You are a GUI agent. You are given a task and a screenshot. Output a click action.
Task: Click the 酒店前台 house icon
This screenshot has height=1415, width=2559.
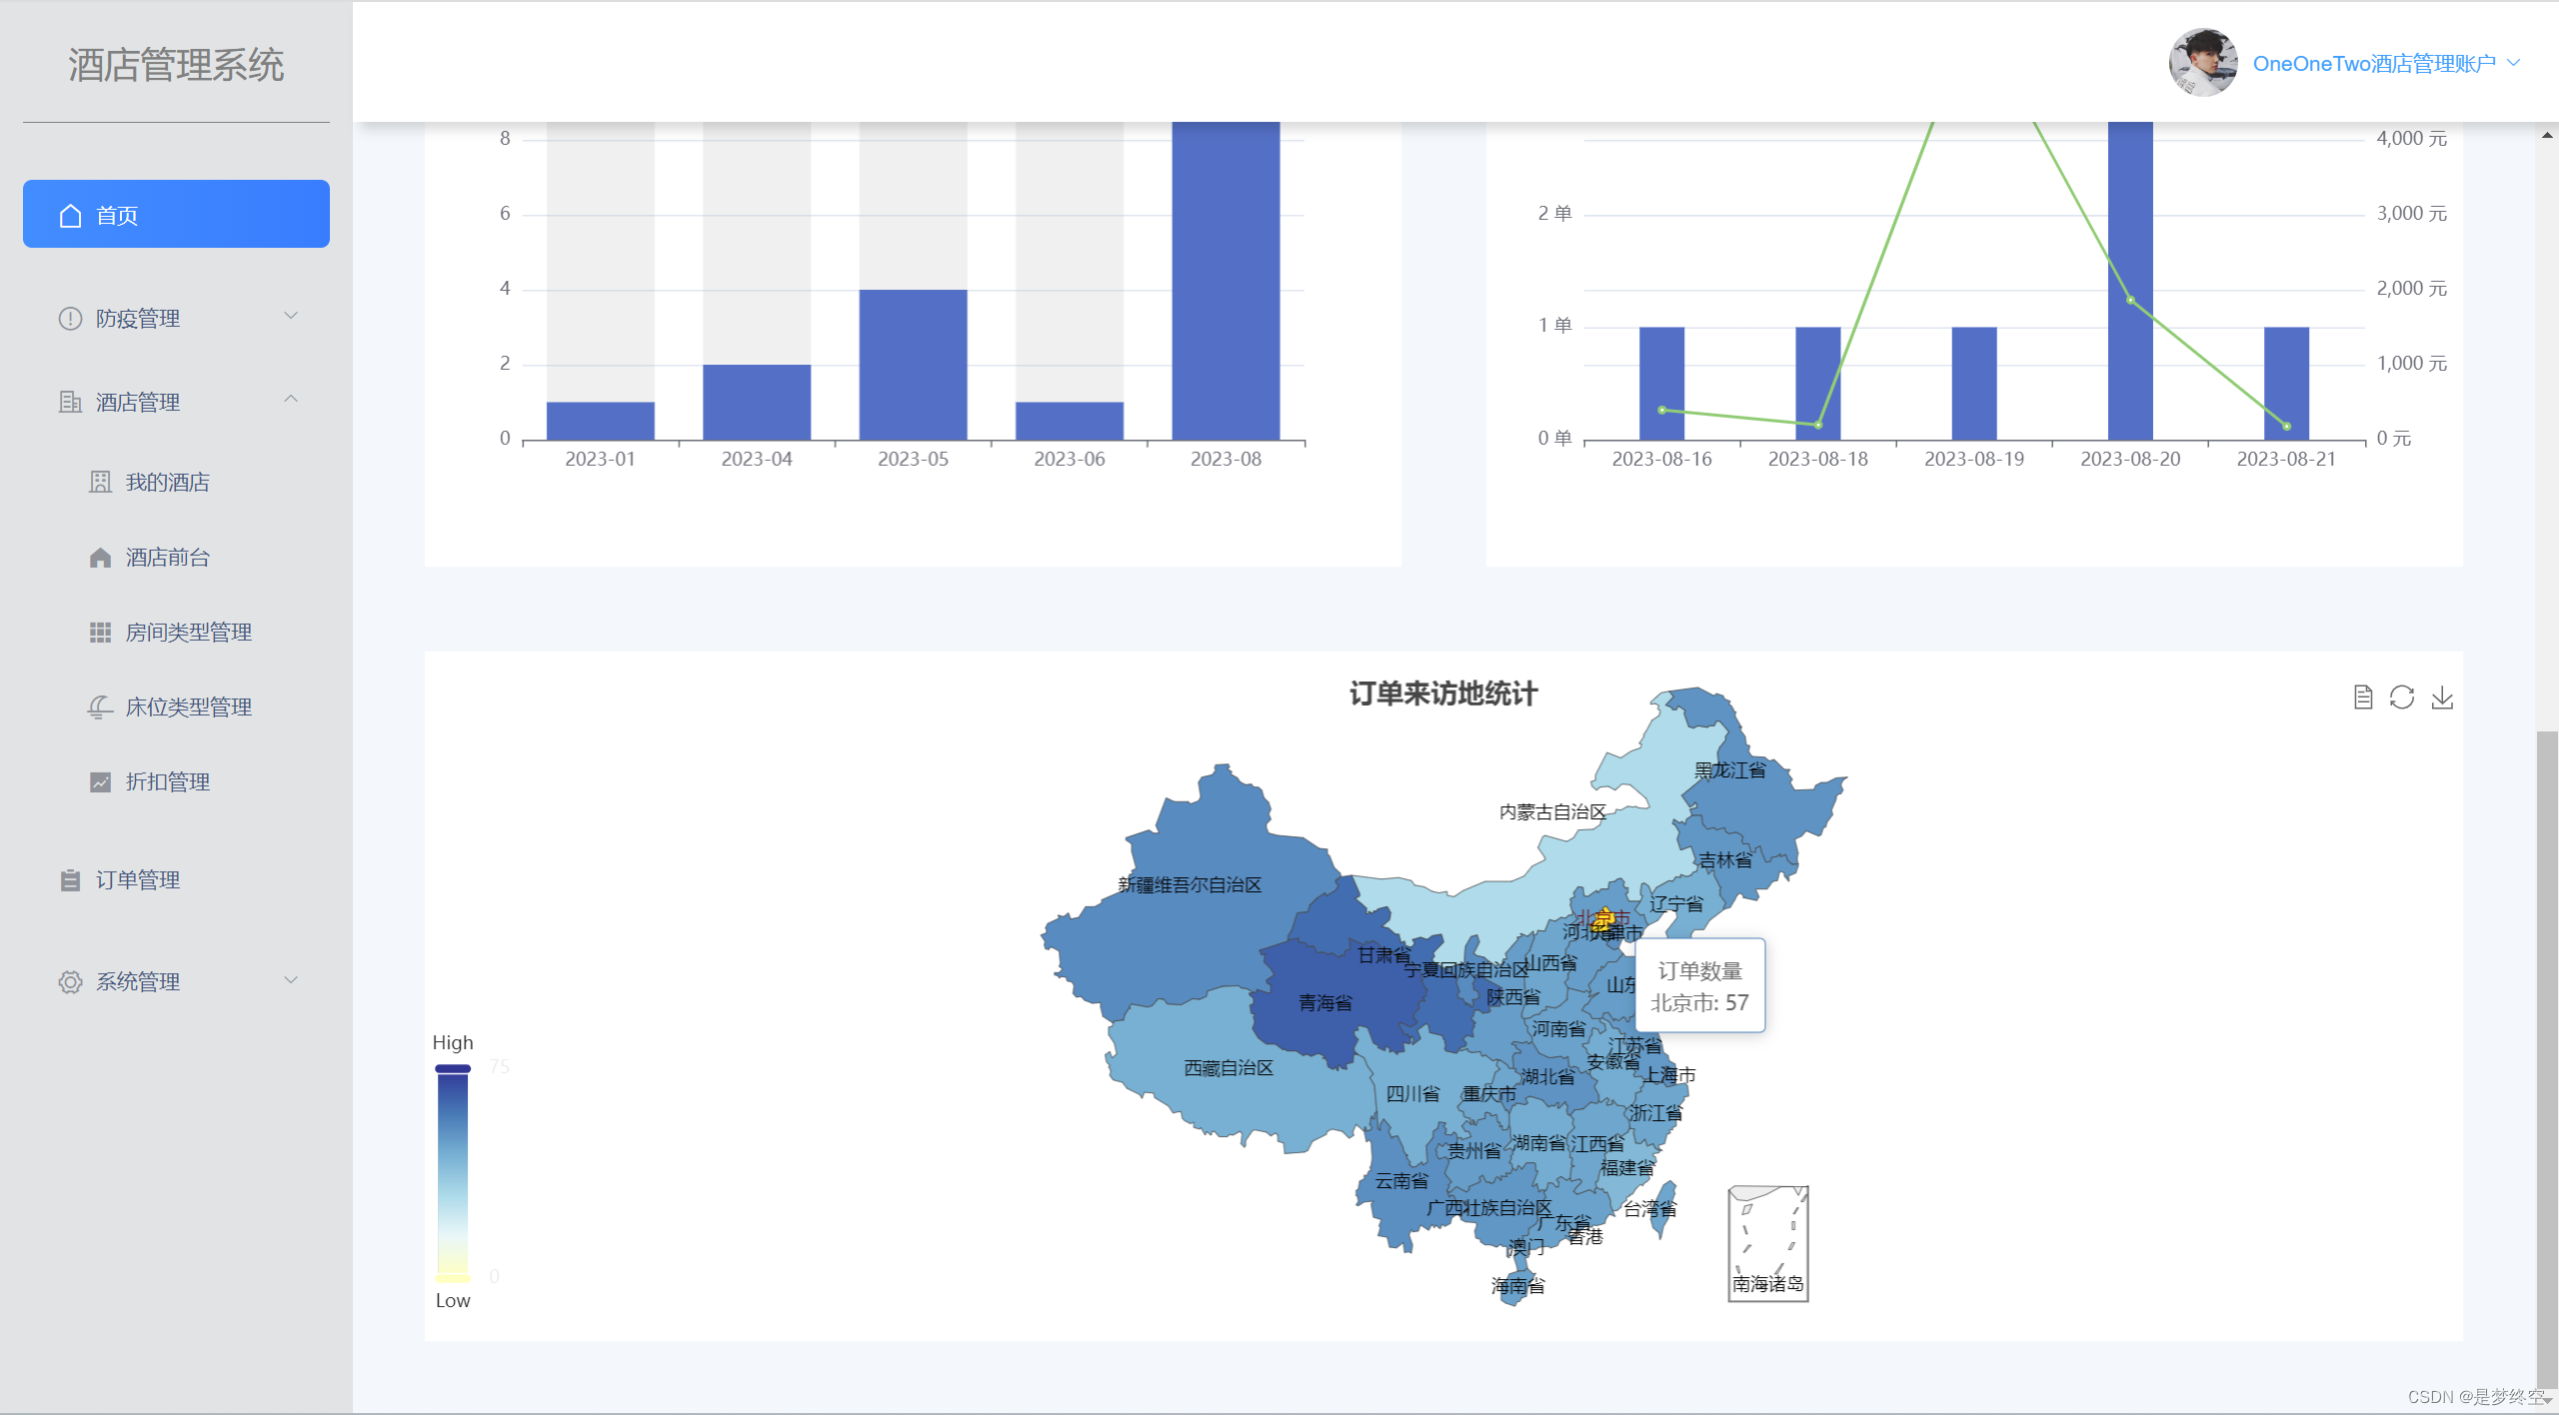[100, 557]
